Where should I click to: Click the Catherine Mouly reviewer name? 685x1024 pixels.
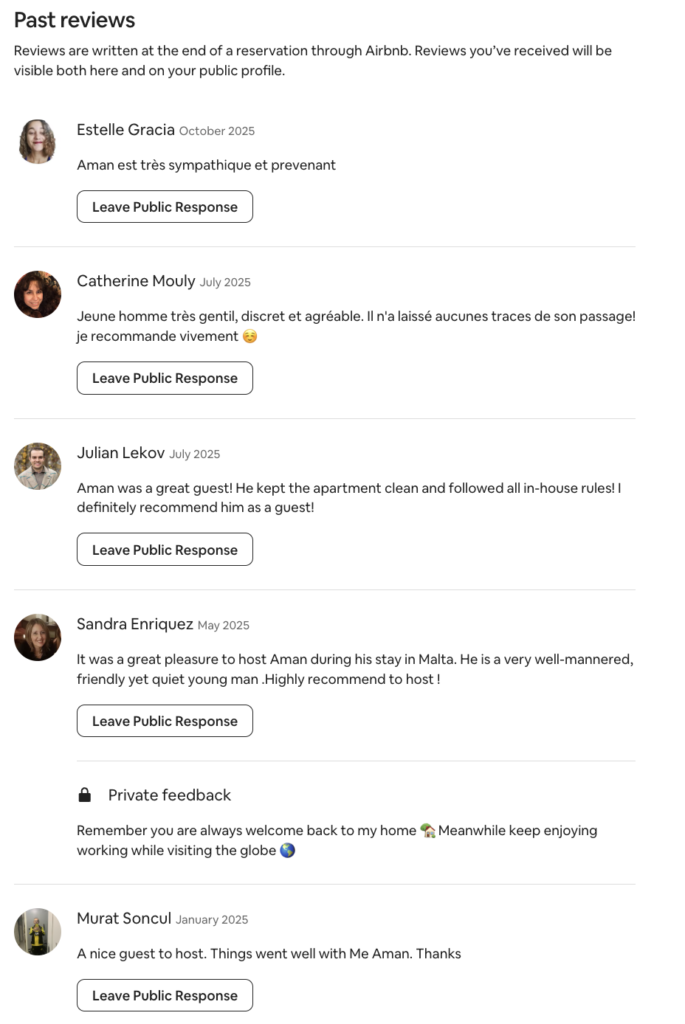click(x=136, y=282)
